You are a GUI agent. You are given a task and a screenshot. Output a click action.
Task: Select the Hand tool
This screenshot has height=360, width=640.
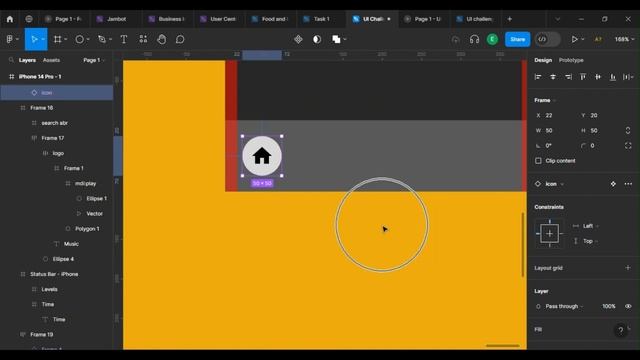click(162, 39)
